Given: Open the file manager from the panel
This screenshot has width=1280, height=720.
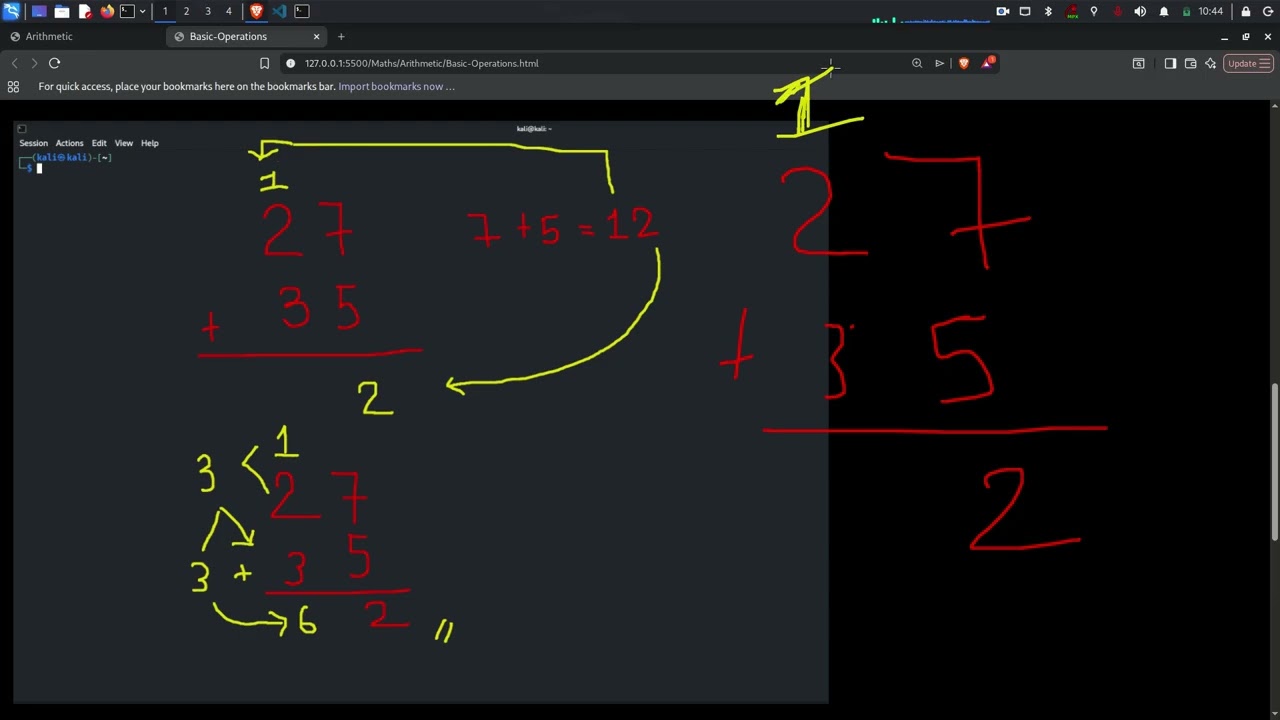Looking at the screenshot, I should tap(62, 11).
